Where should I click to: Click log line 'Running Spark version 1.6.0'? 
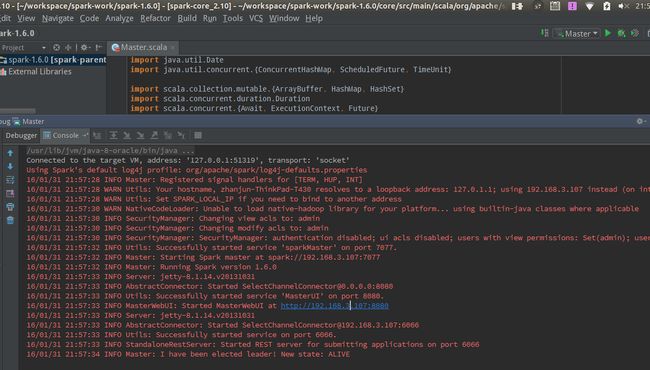(151, 267)
